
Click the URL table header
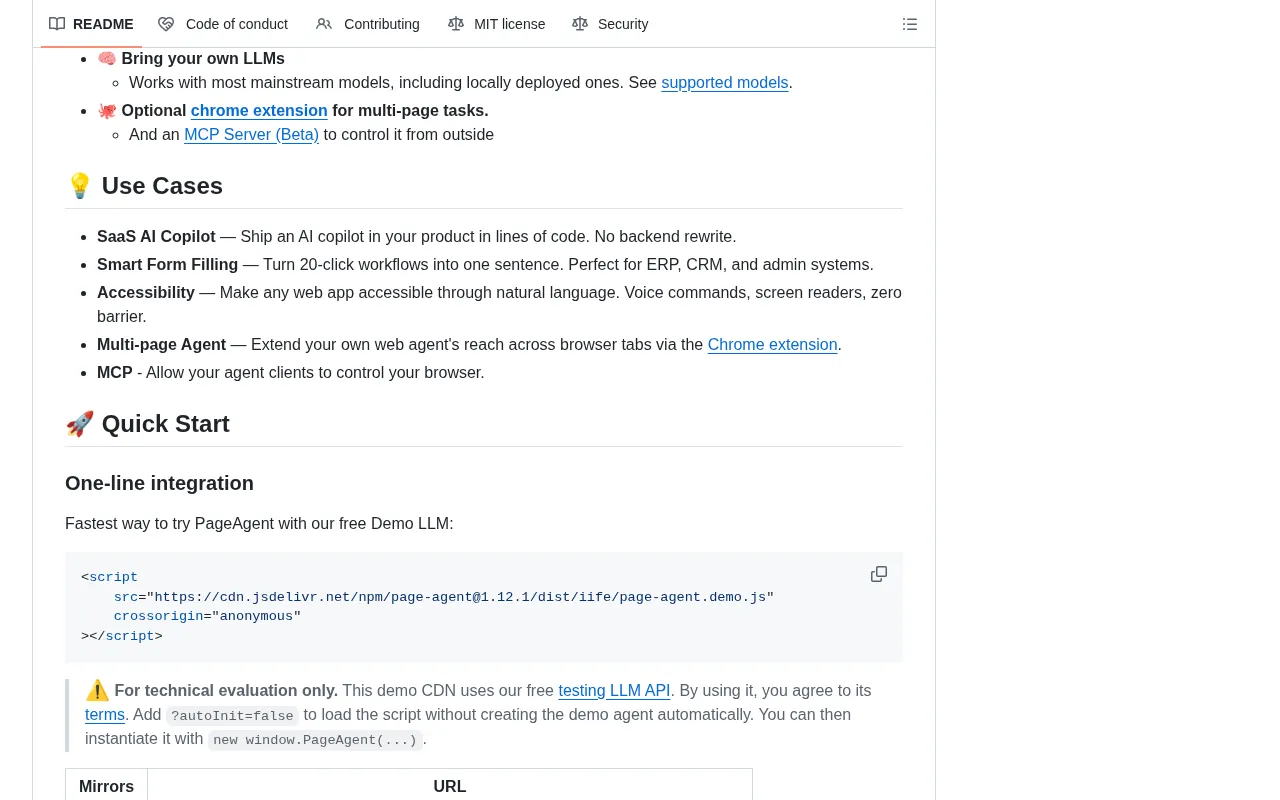450,786
